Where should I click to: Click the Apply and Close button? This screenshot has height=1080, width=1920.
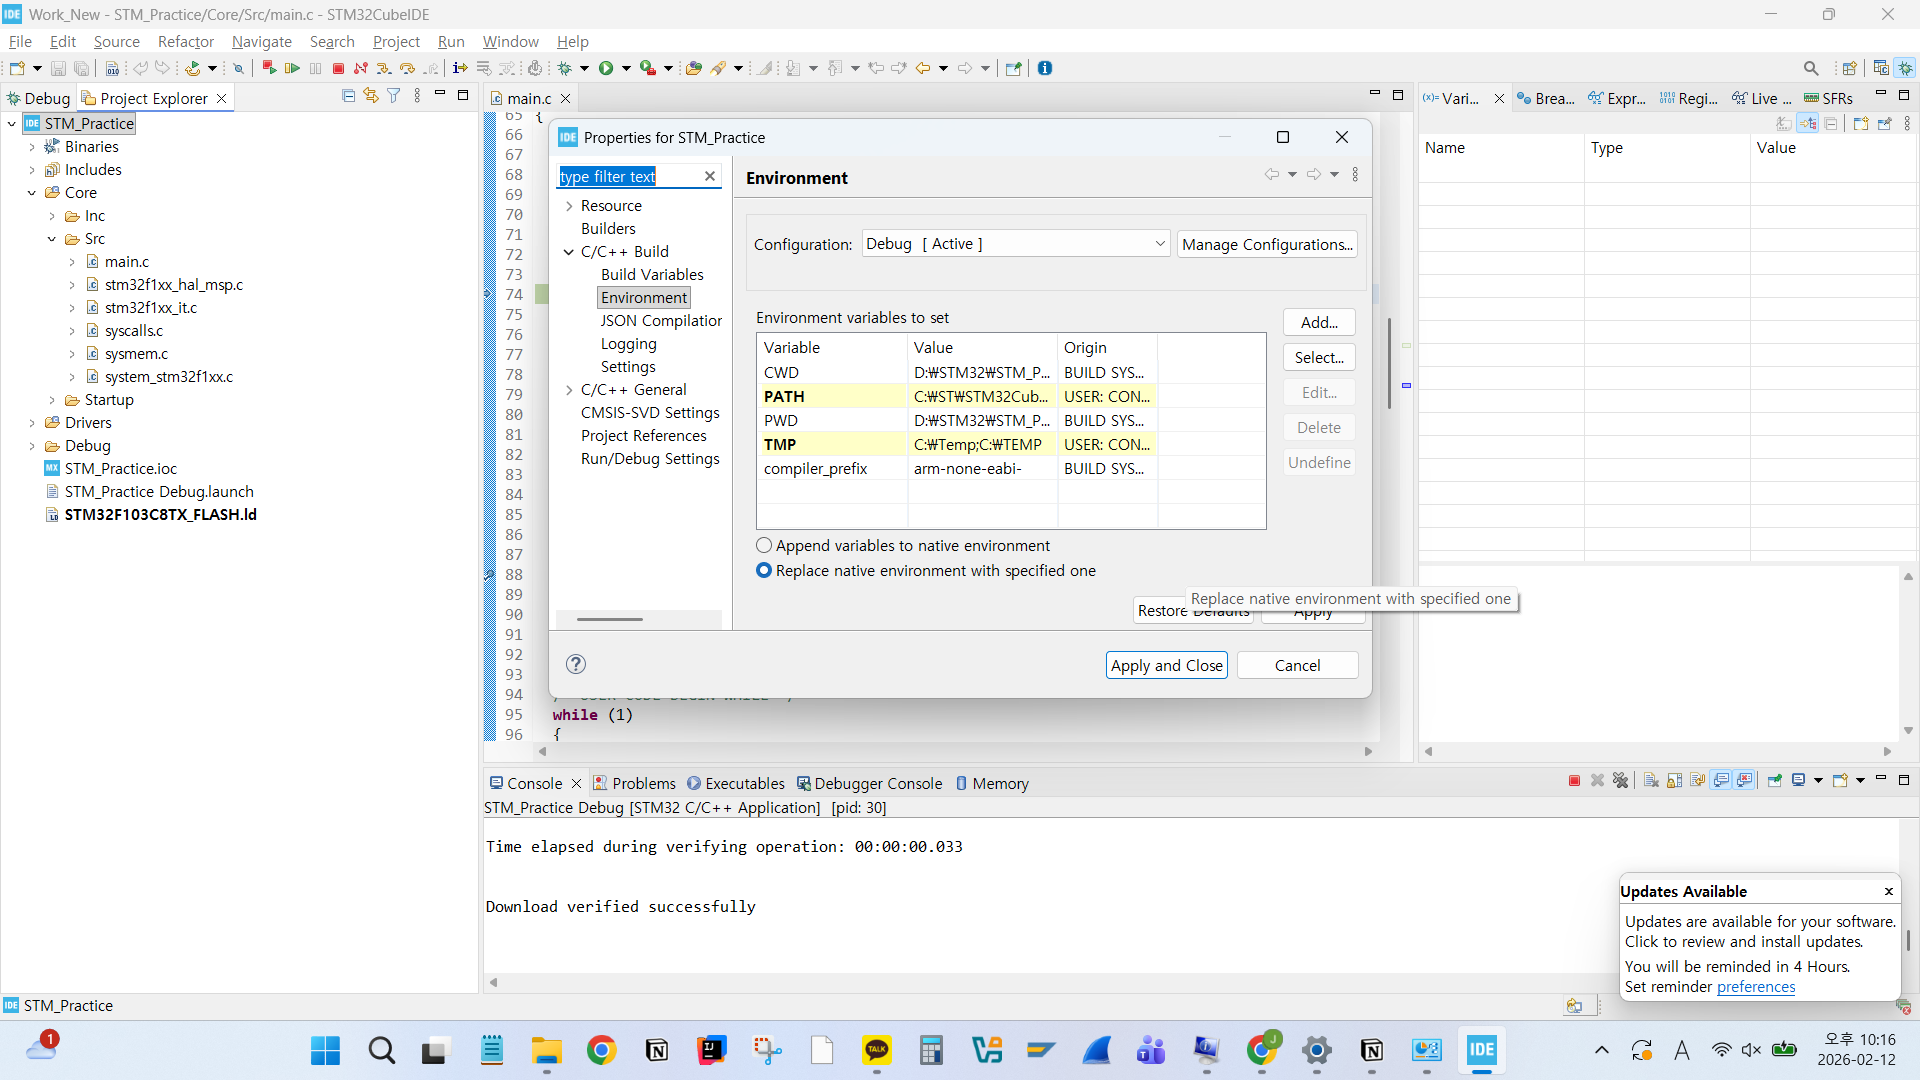click(x=1166, y=665)
